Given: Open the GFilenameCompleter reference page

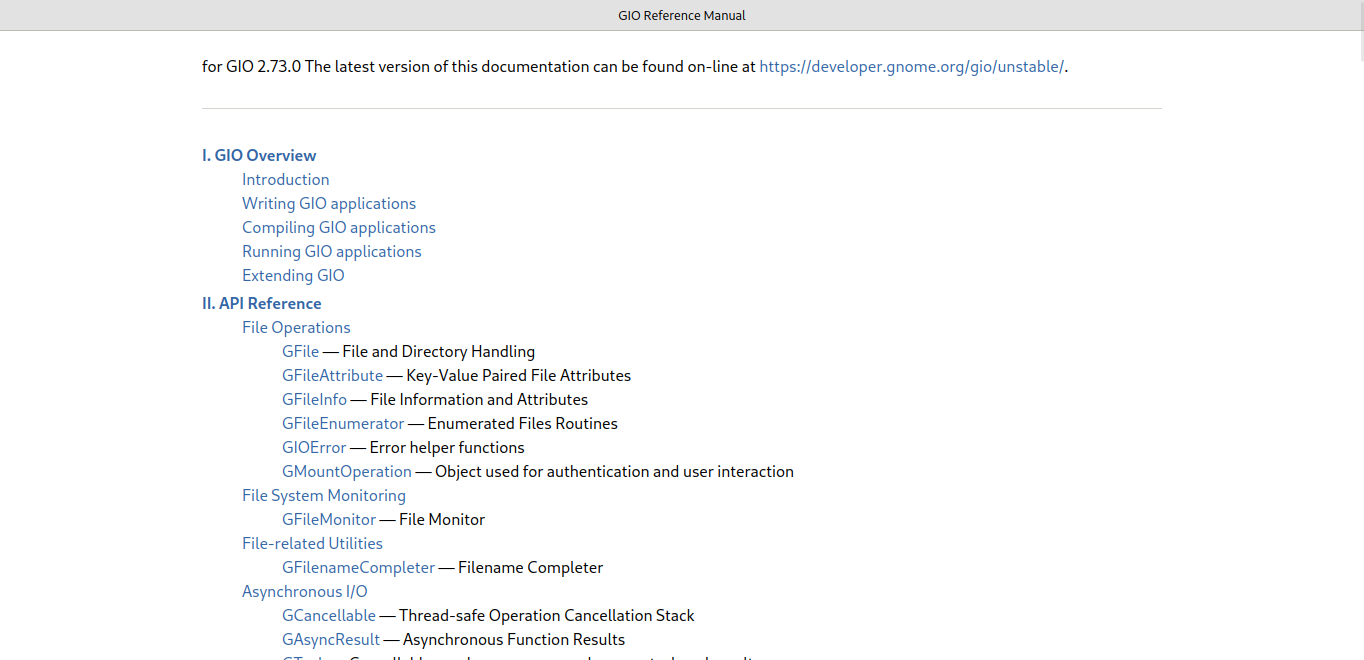Looking at the screenshot, I should pyautogui.click(x=358, y=567).
